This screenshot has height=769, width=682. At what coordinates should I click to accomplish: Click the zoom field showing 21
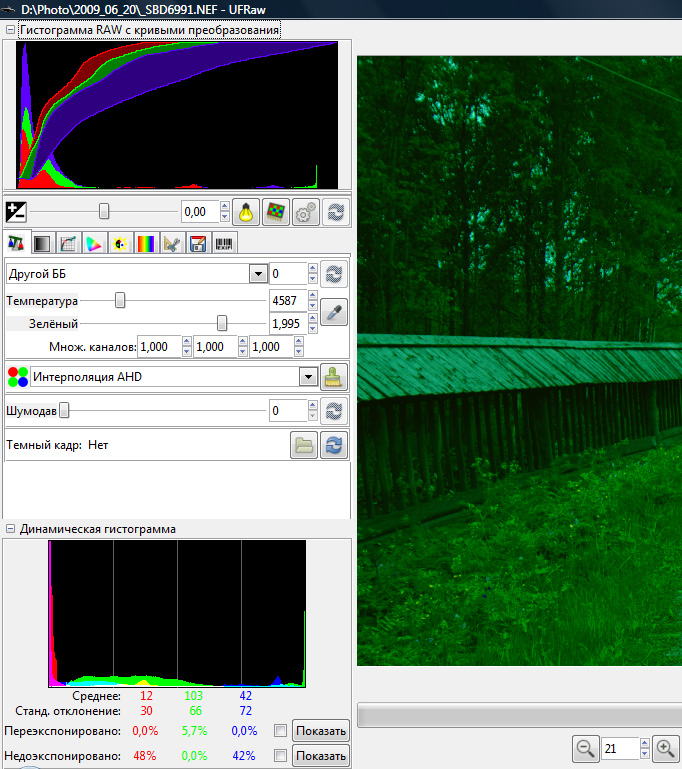pyautogui.click(x=620, y=748)
